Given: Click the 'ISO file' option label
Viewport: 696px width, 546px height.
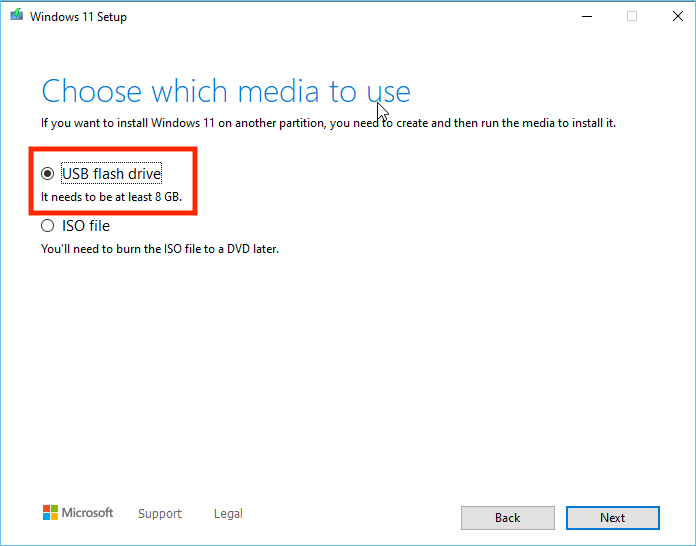Looking at the screenshot, I should tap(86, 226).
